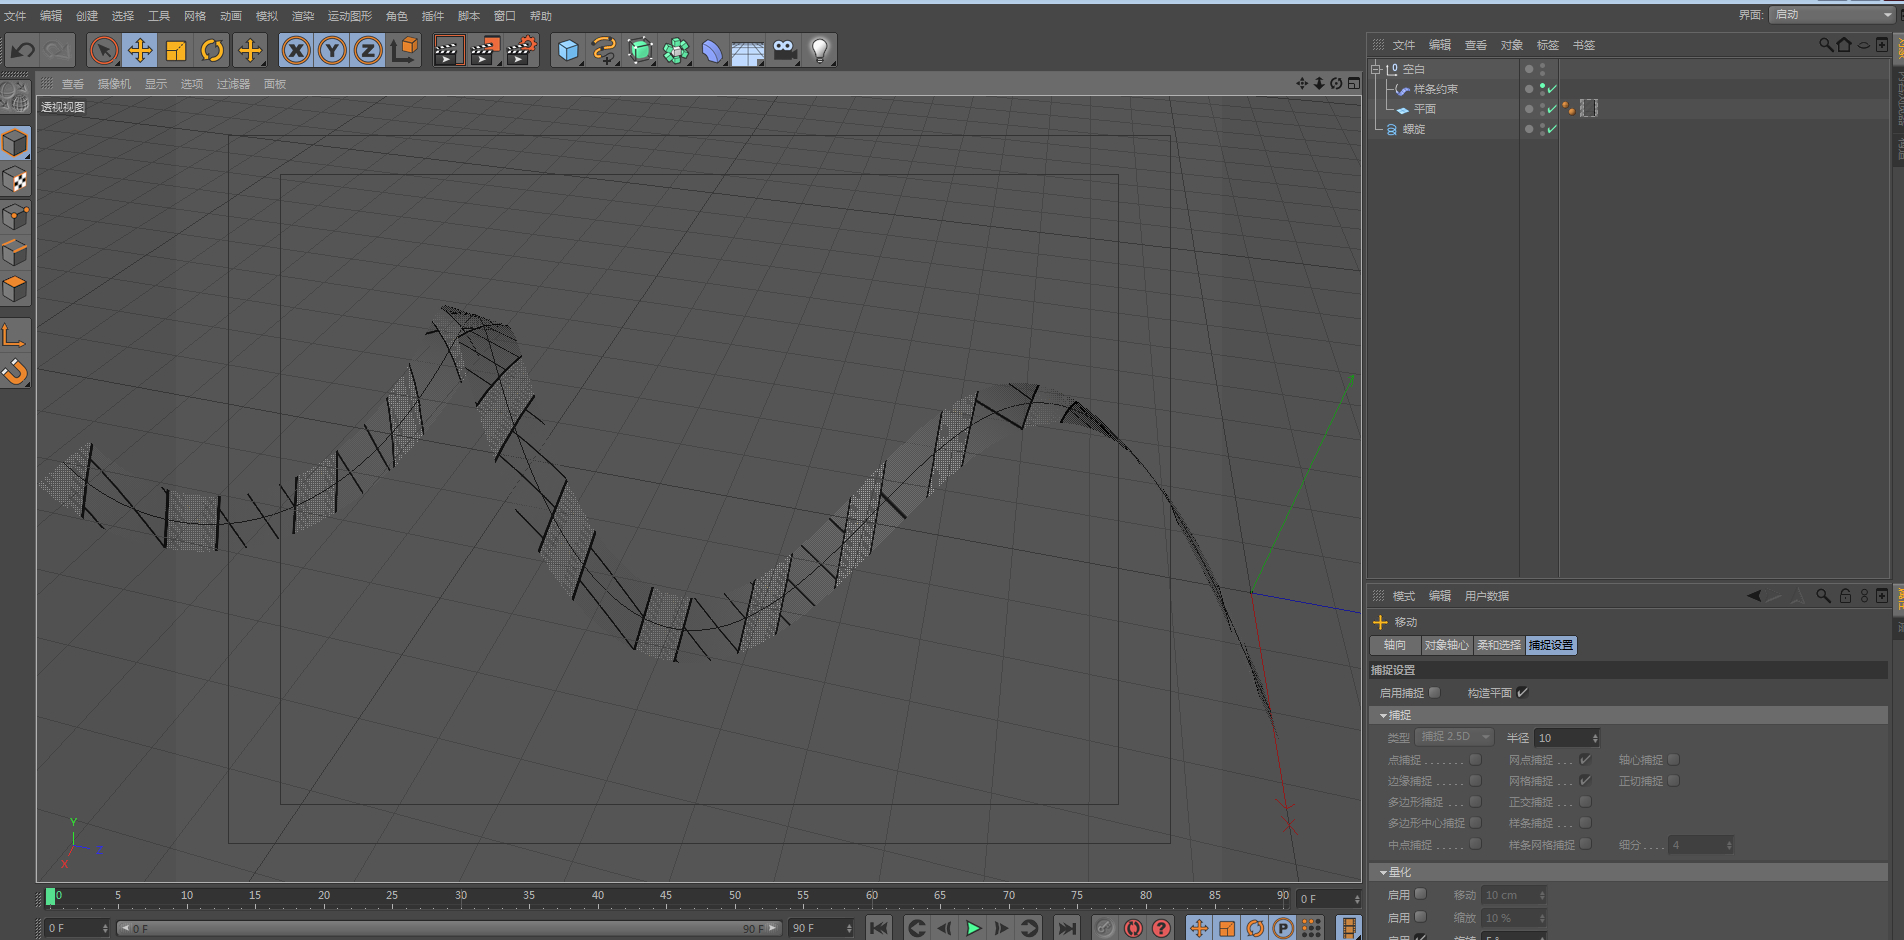Toggle the green checkmark for 螺旋 object
This screenshot has width=1904, height=940.
(x=1552, y=129)
